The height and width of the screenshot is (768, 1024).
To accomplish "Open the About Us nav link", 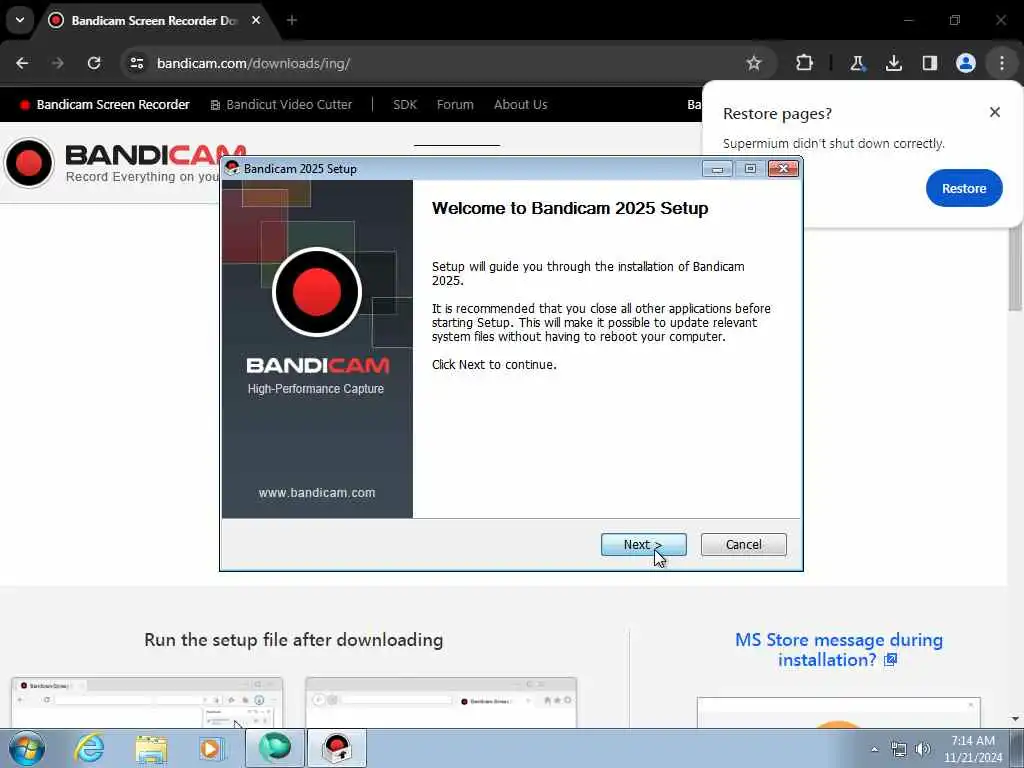I will pyautogui.click(x=520, y=104).
